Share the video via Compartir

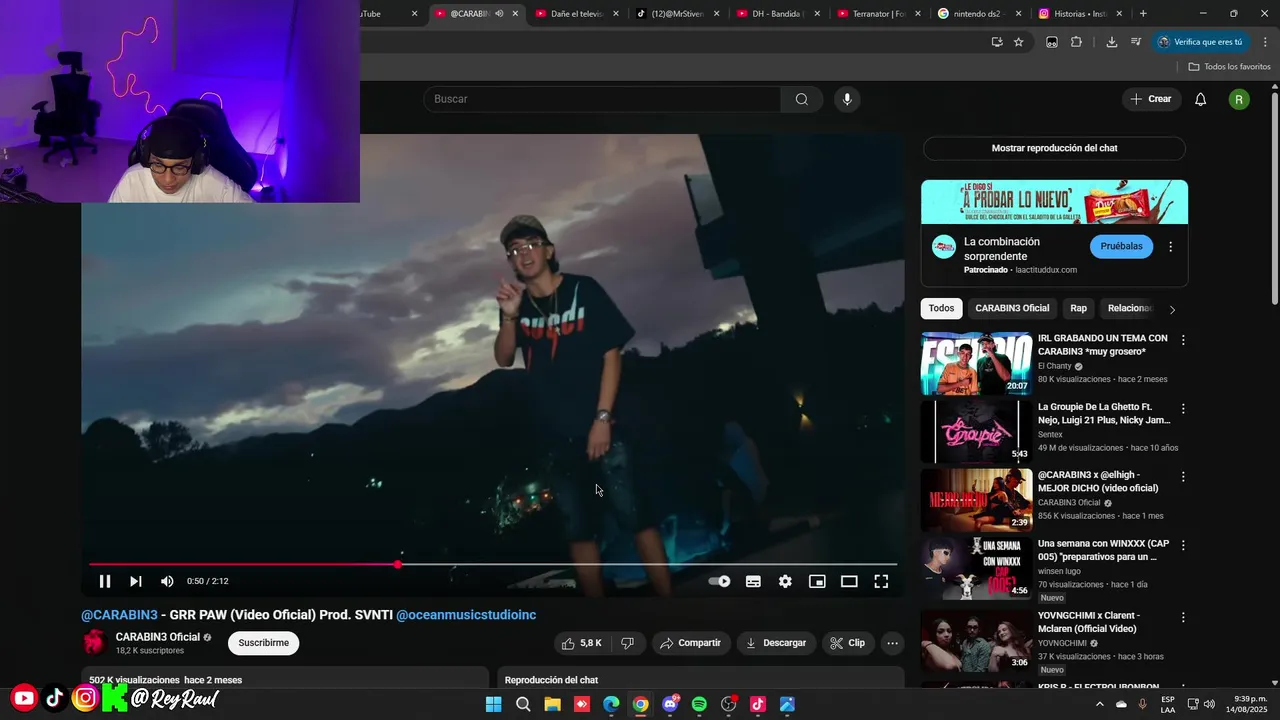tap(690, 643)
